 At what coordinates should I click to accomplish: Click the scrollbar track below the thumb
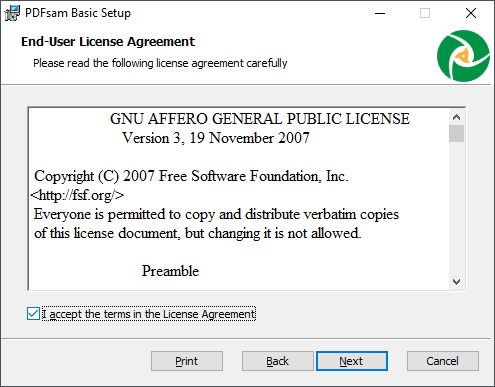click(456, 208)
